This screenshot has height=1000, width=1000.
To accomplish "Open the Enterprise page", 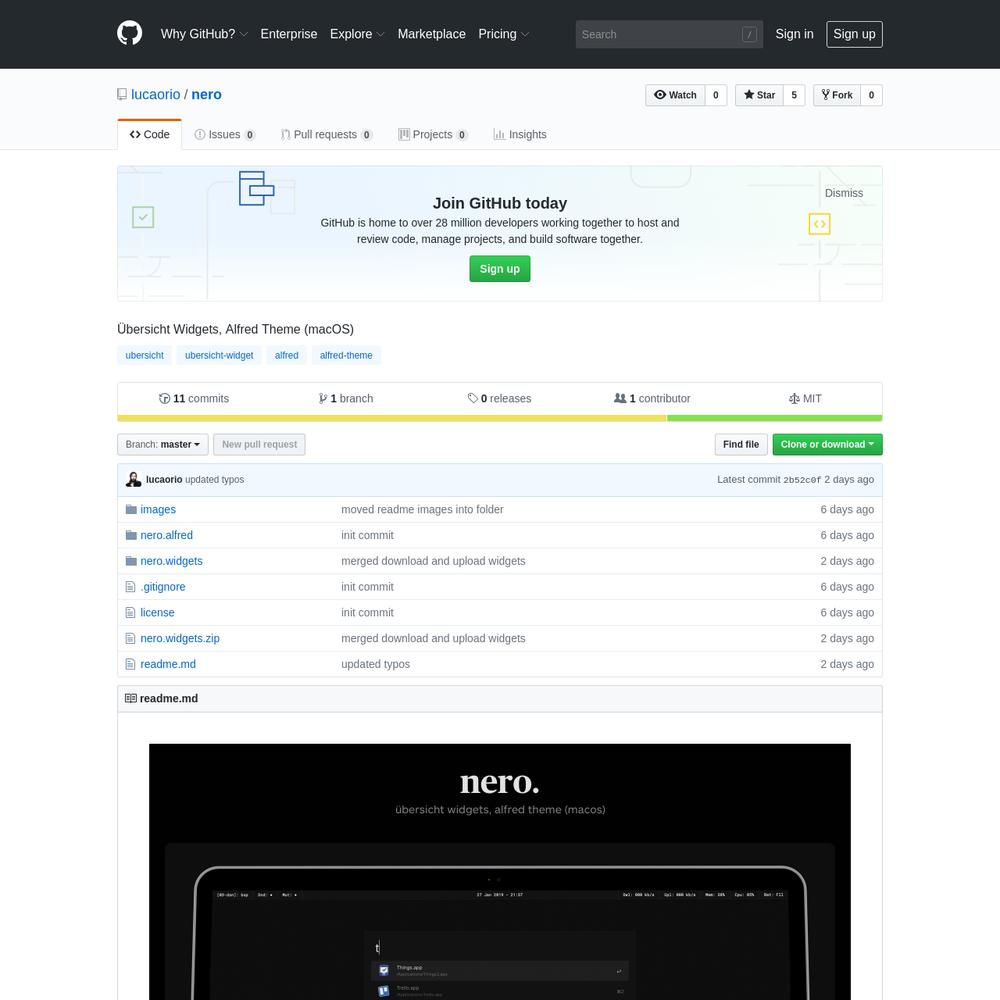I will (x=289, y=34).
